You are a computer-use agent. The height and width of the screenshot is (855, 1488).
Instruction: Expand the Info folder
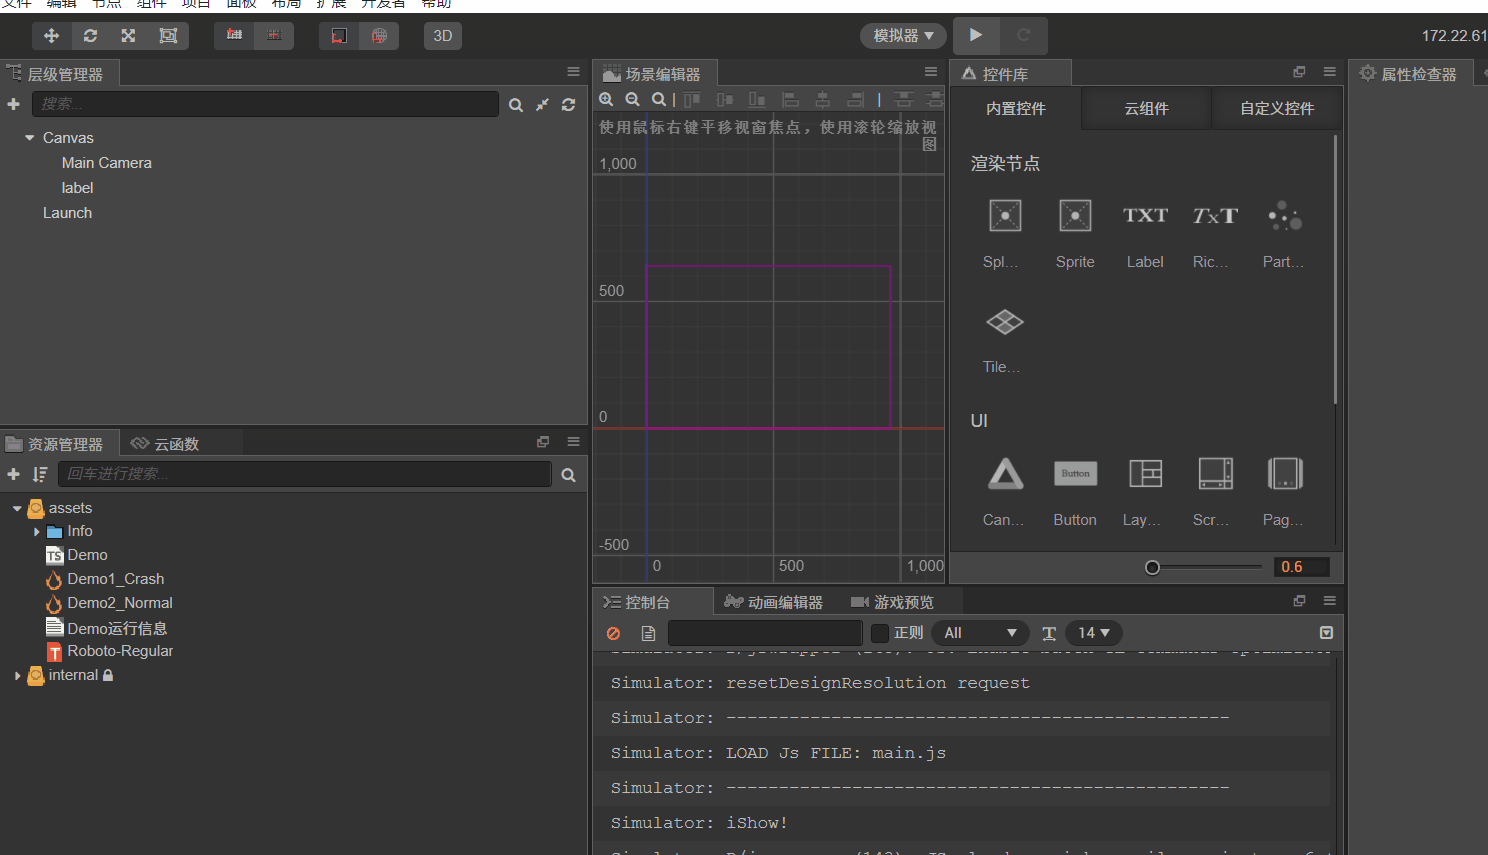(x=37, y=532)
